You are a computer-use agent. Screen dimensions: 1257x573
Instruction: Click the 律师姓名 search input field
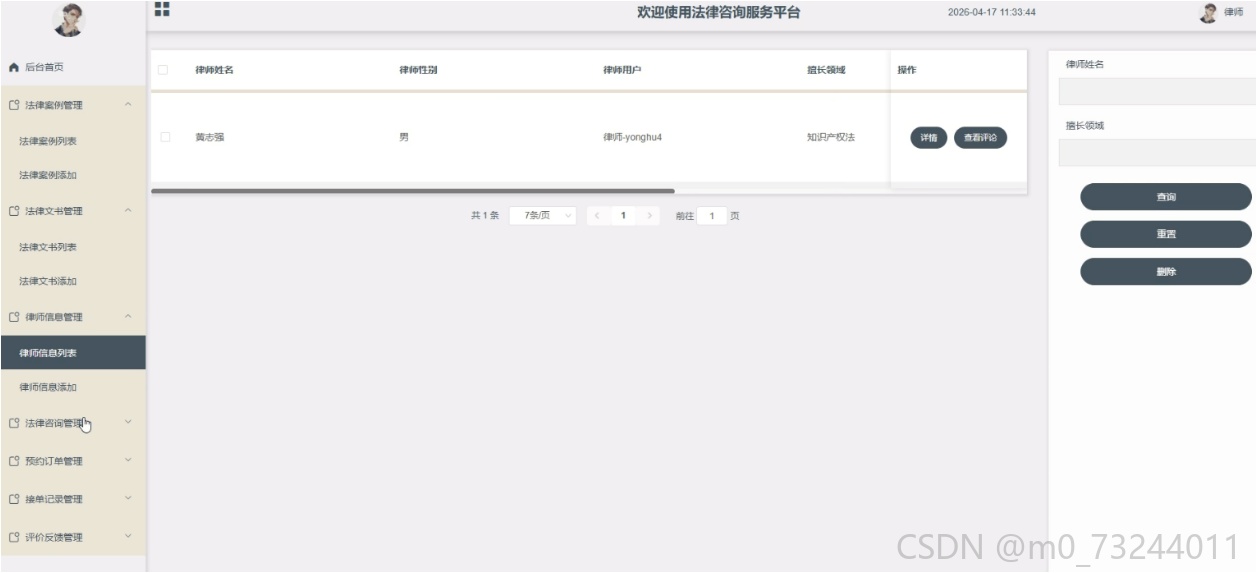[x=1157, y=91]
